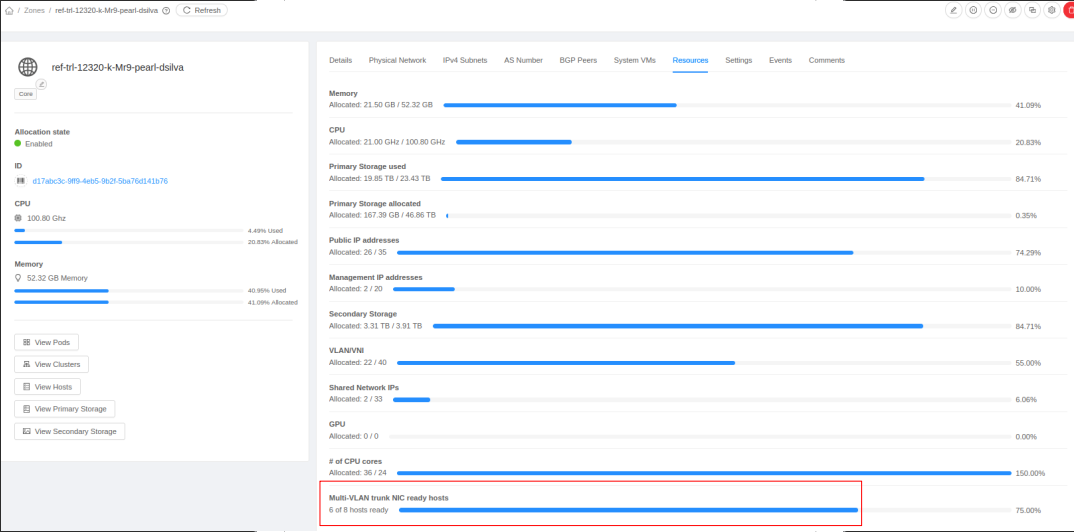Open the View Clusters button
This screenshot has width=1074, height=532.
point(51,364)
